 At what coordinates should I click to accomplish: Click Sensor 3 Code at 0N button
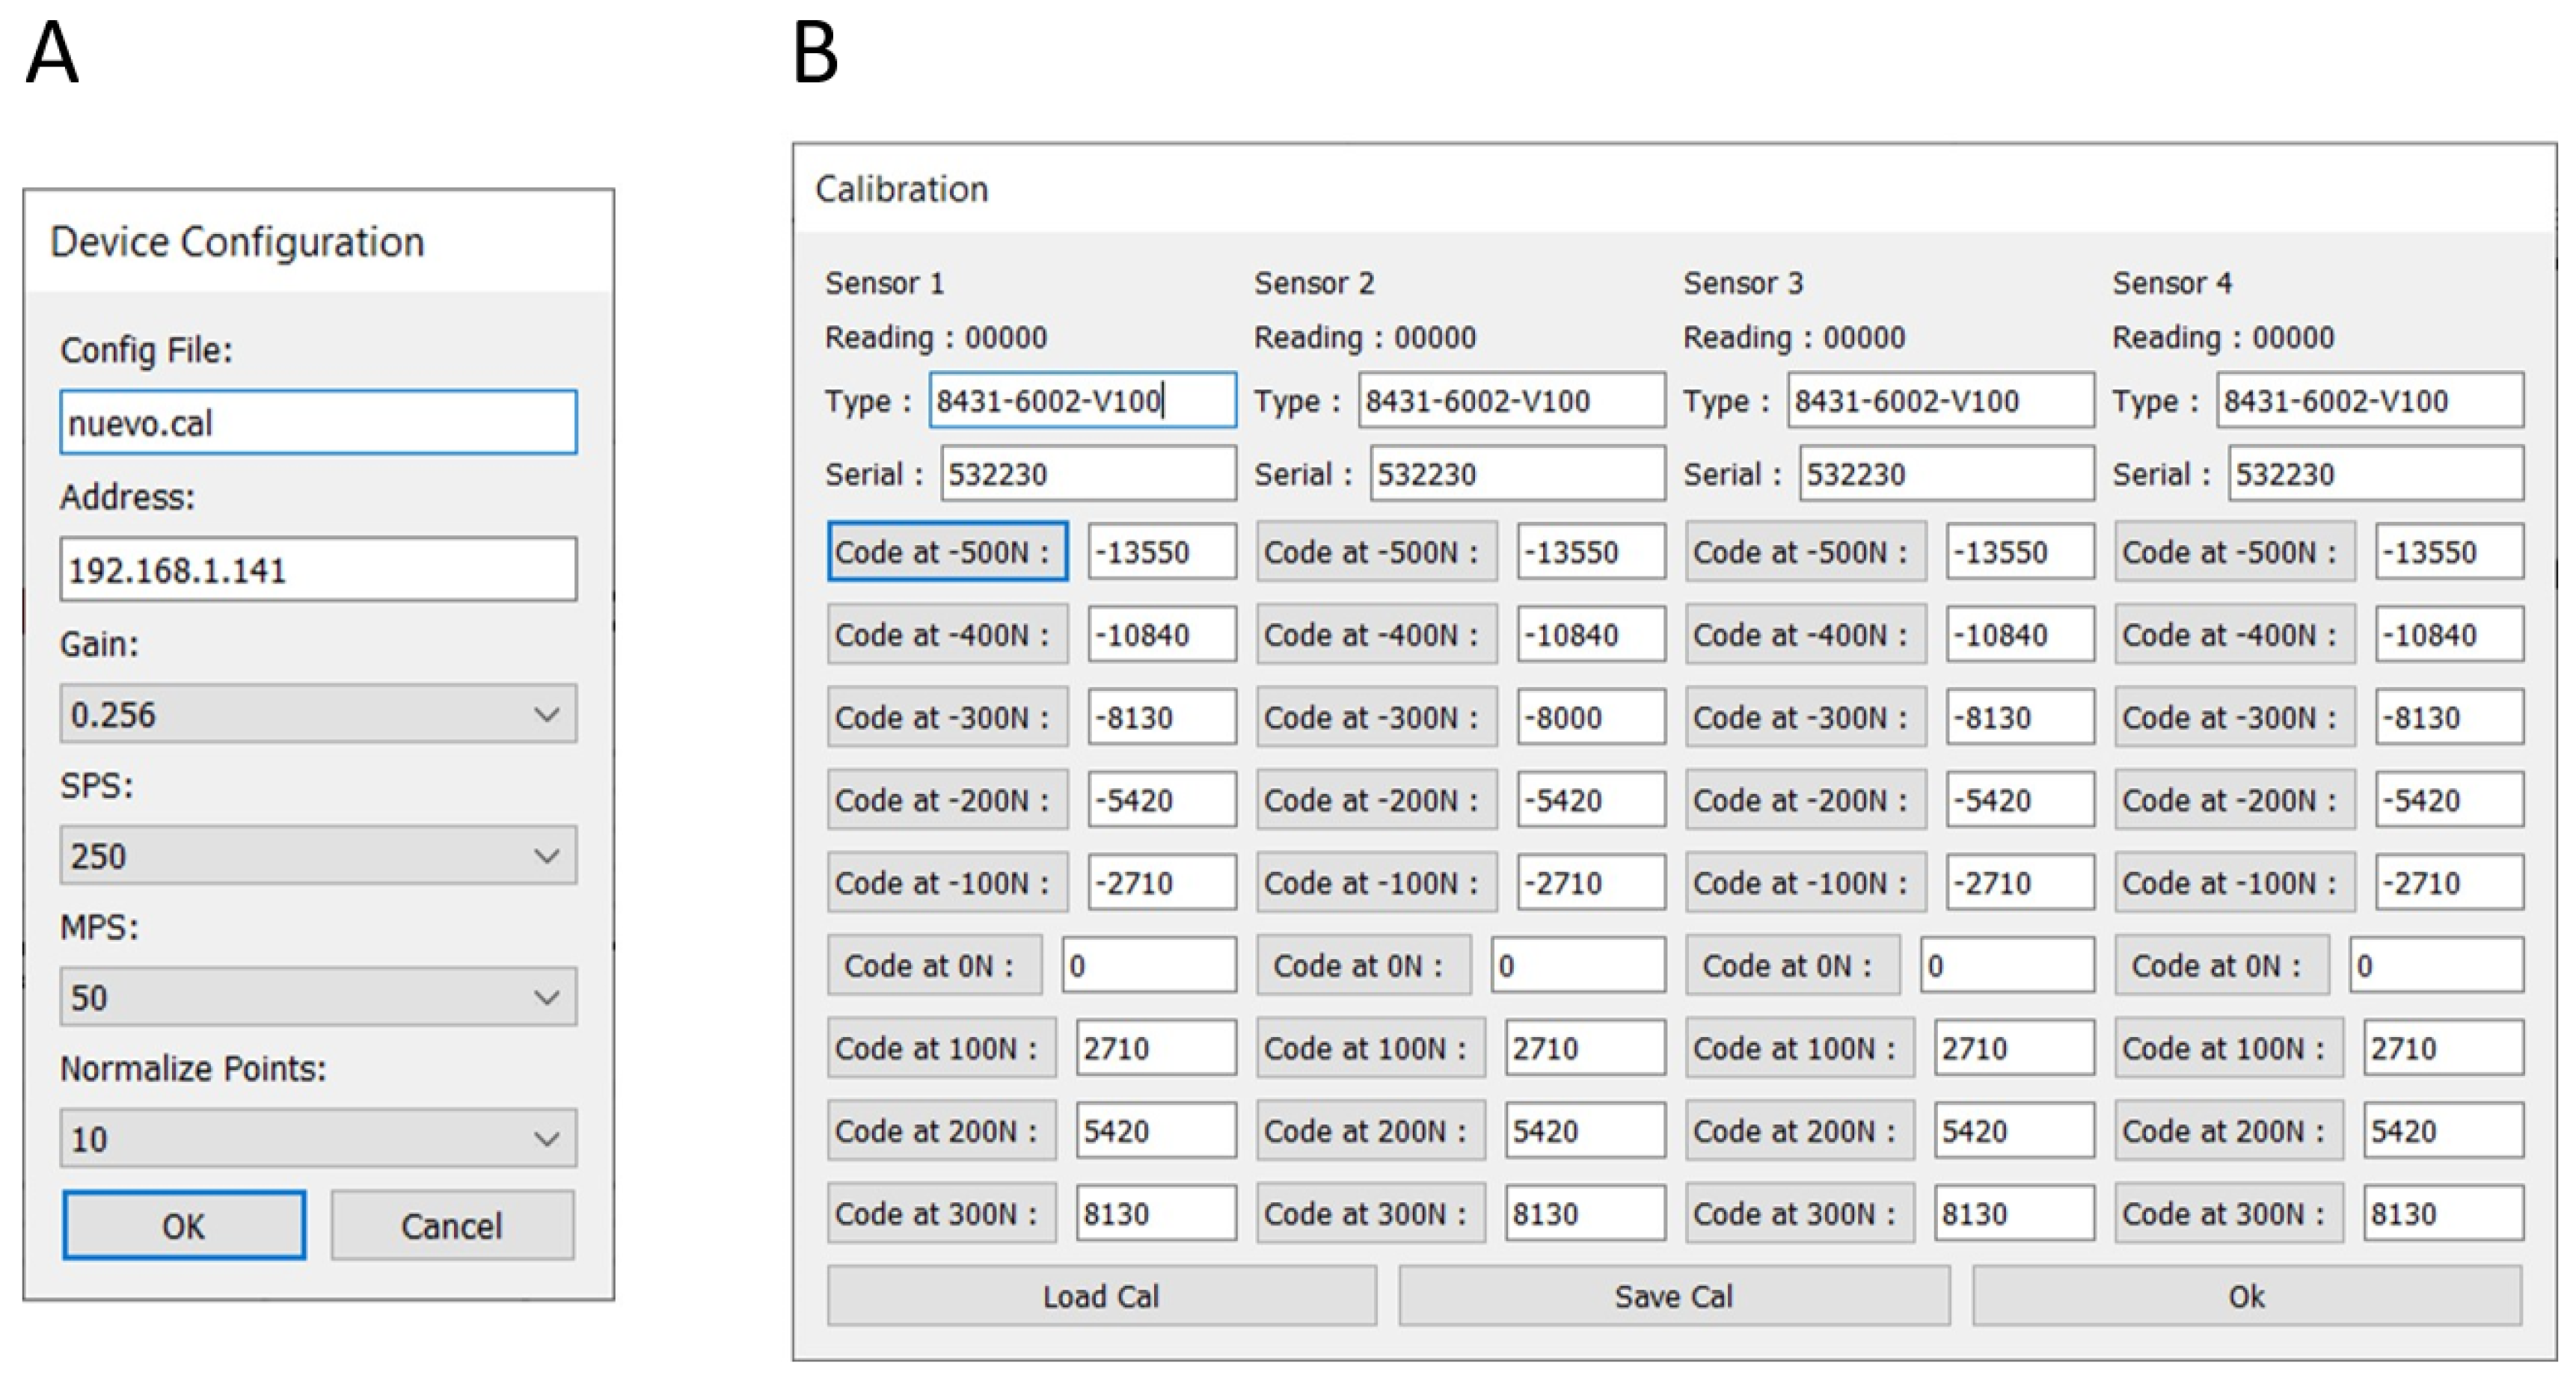pyautogui.click(x=1792, y=965)
